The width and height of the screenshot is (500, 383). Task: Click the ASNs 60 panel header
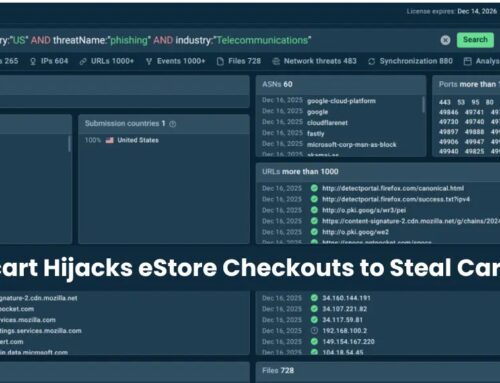click(341, 84)
